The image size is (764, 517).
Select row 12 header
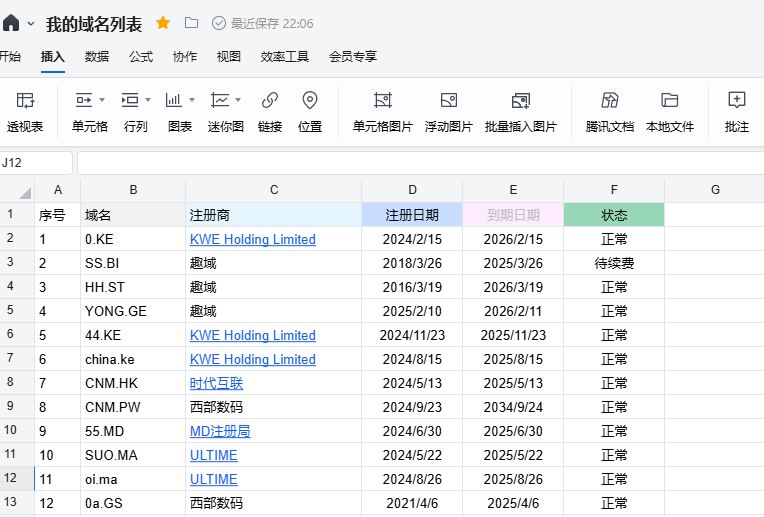pos(17,479)
